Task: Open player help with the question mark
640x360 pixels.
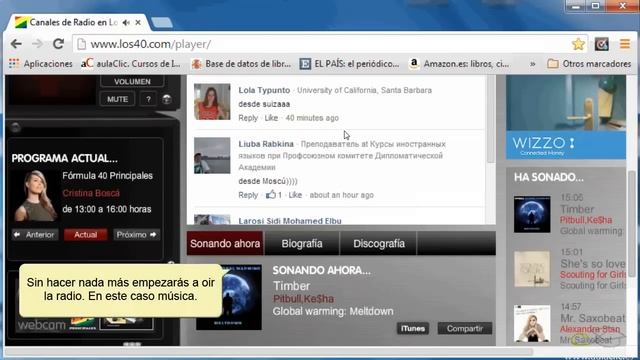Action: pyautogui.click(x=148, y=99)
